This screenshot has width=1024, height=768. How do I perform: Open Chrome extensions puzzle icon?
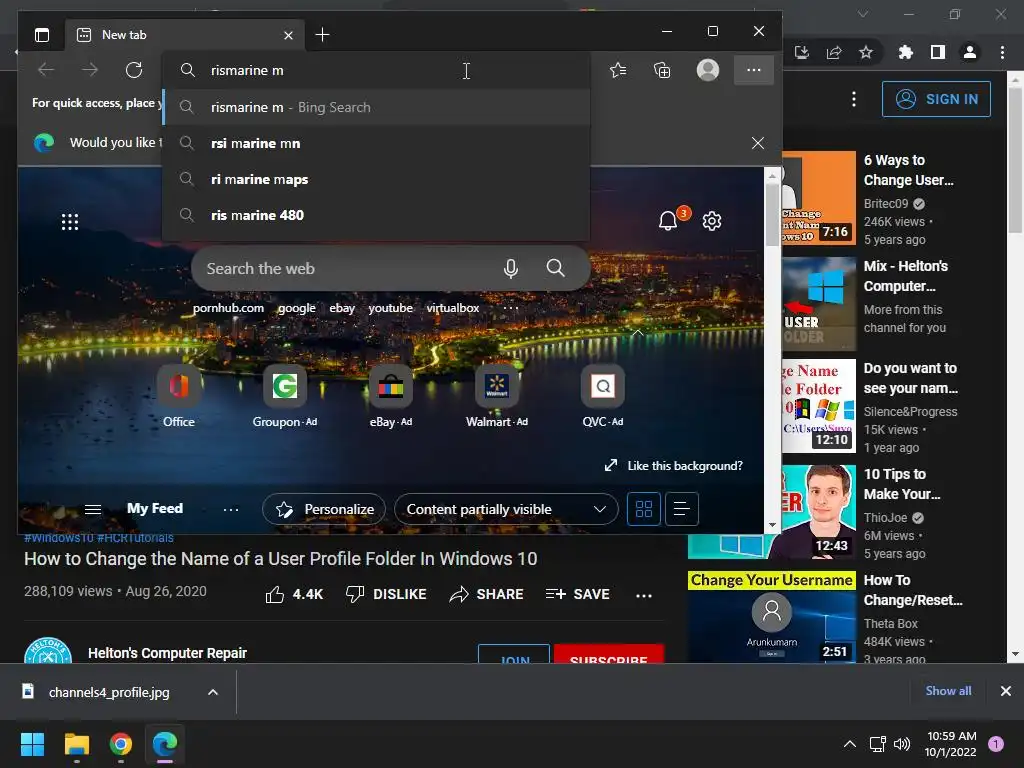[905, 52]
